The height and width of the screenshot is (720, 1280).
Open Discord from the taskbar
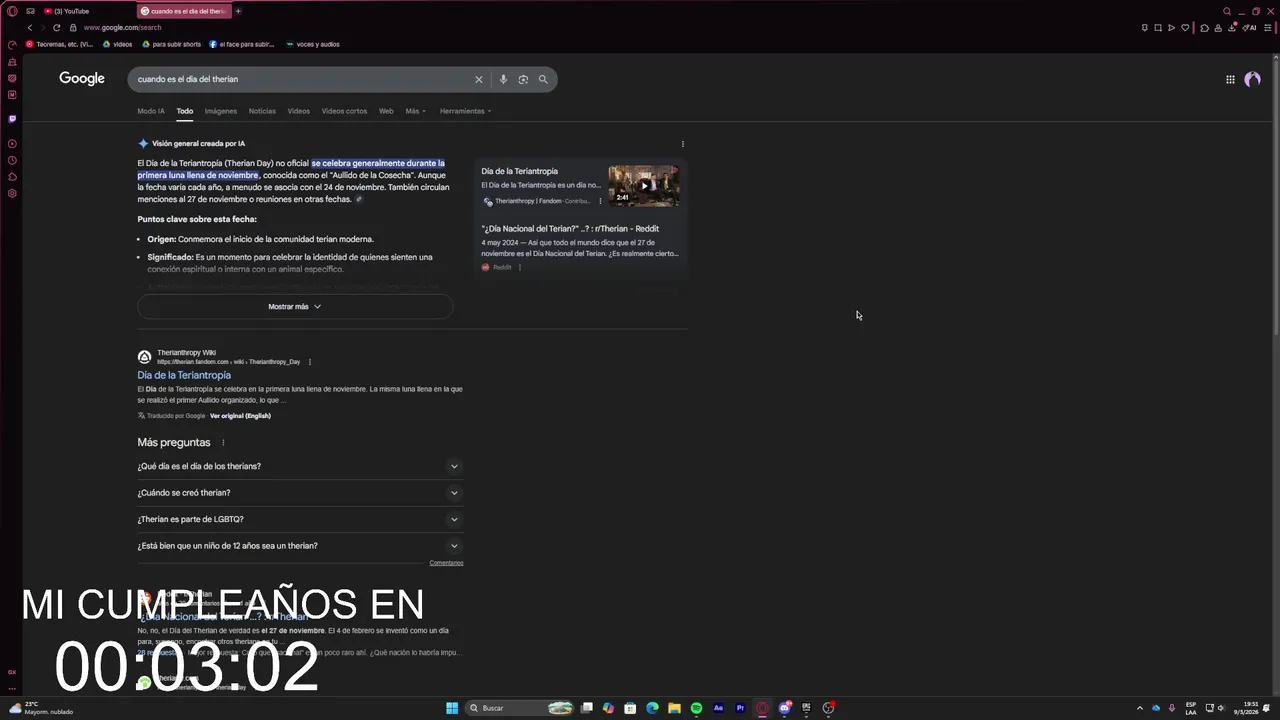[785, 708]
